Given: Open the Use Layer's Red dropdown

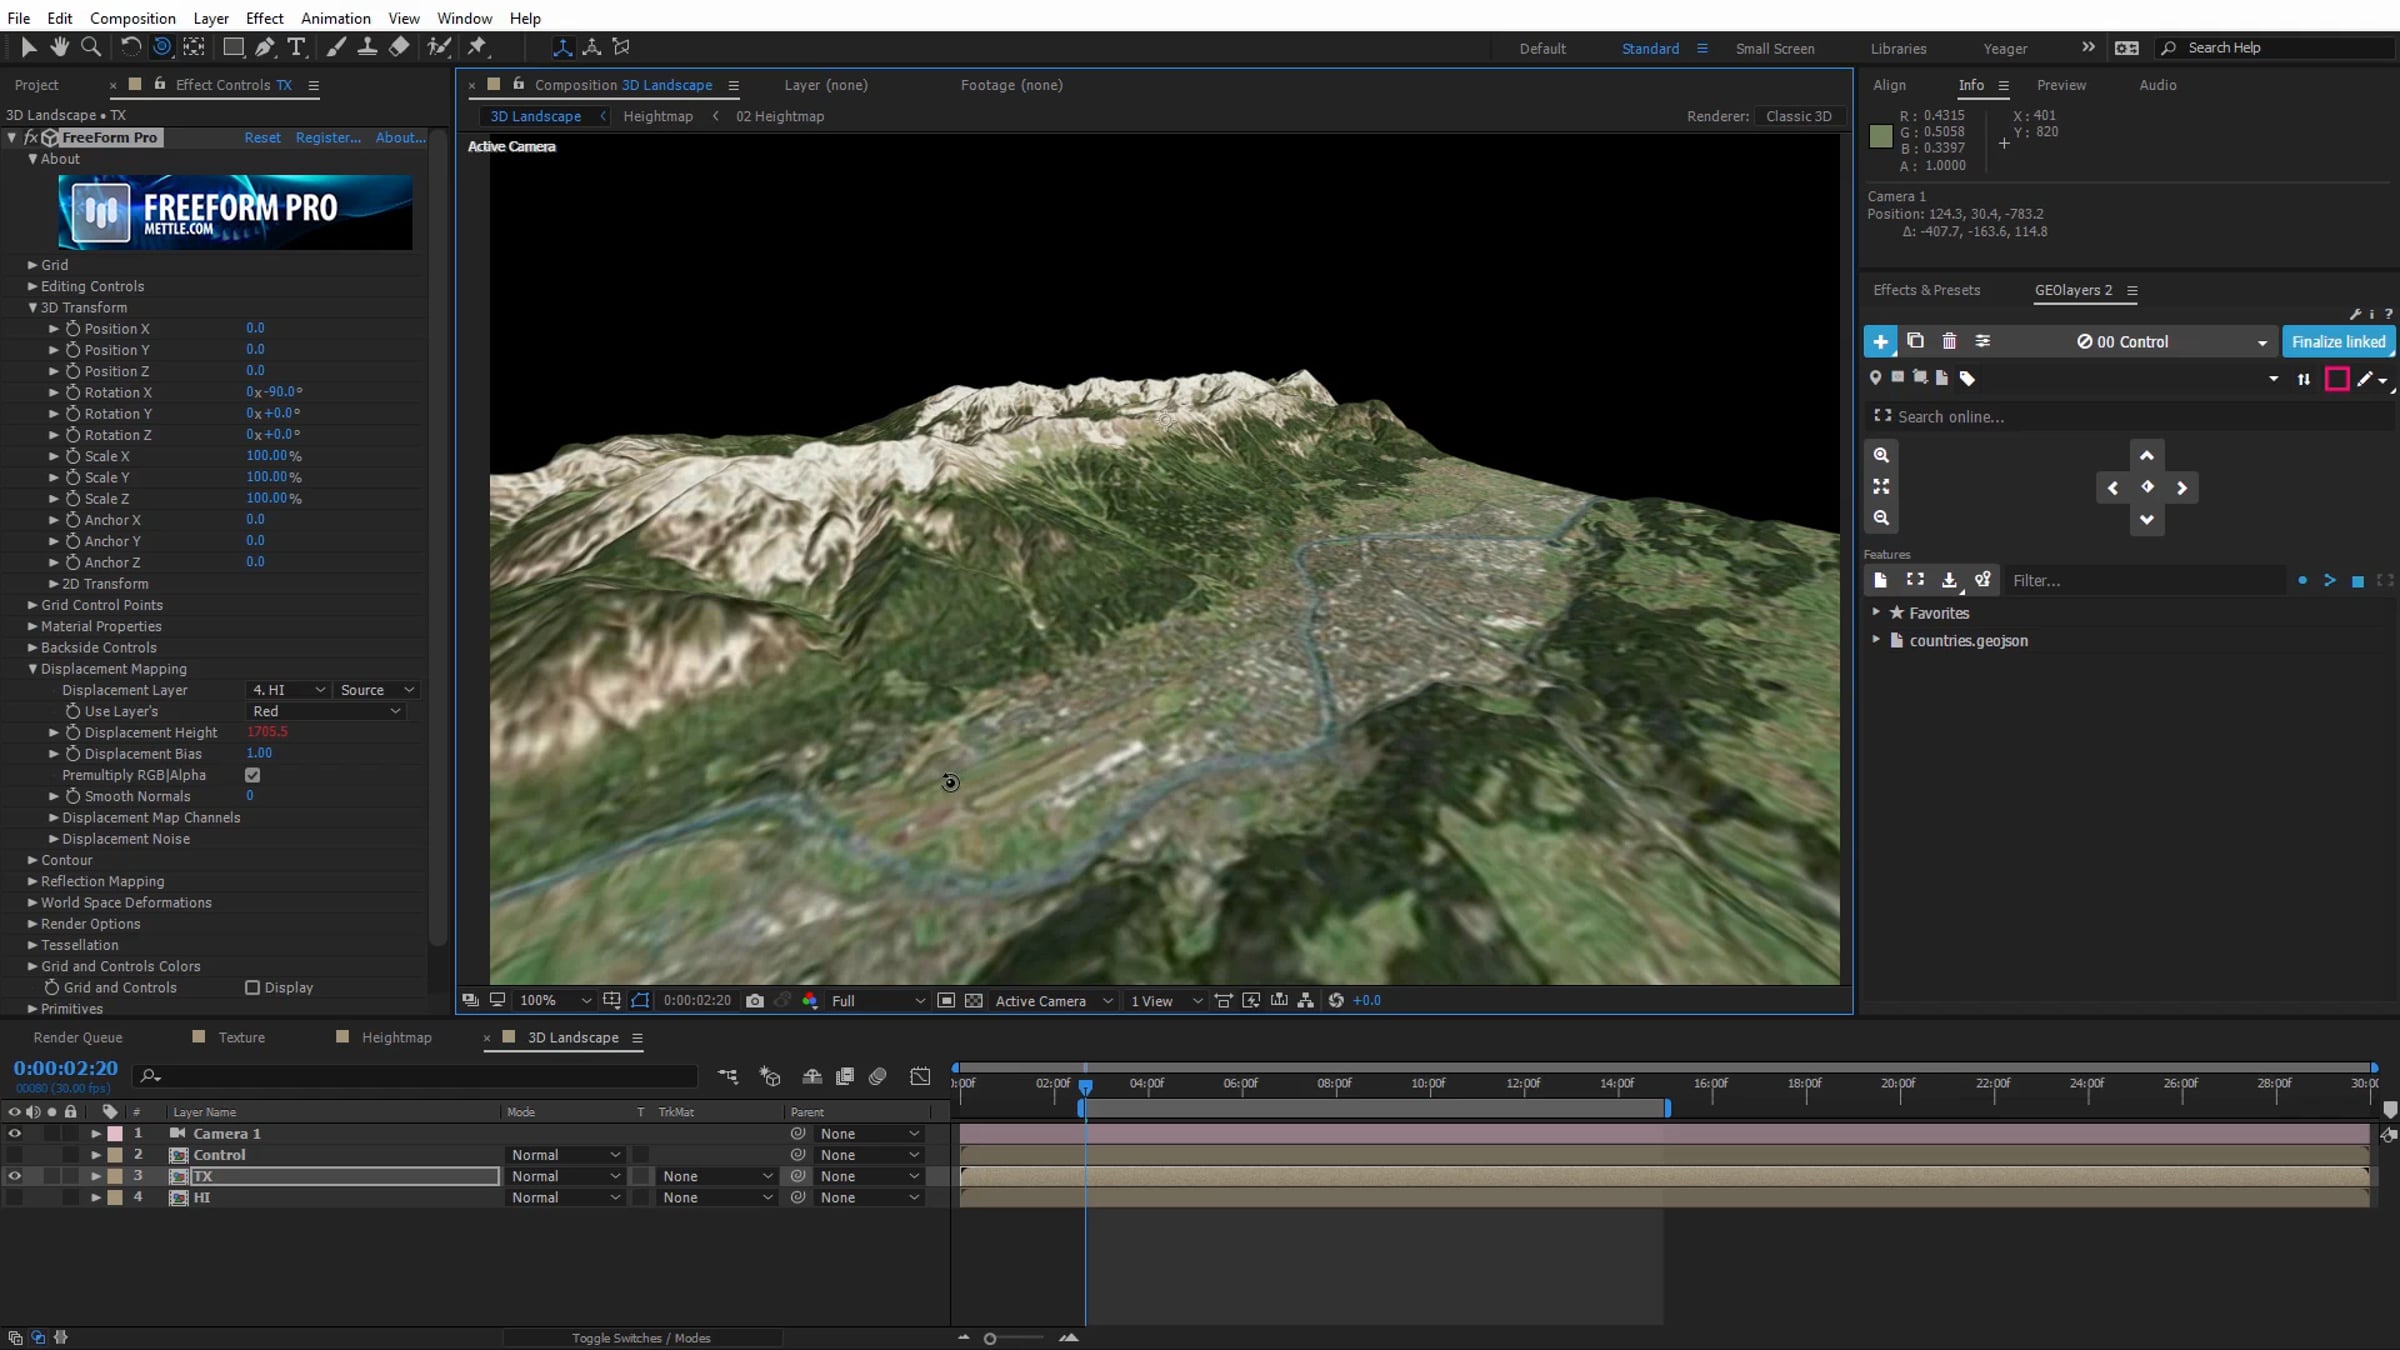Looking at the screenshot, I should coord(326,711).
